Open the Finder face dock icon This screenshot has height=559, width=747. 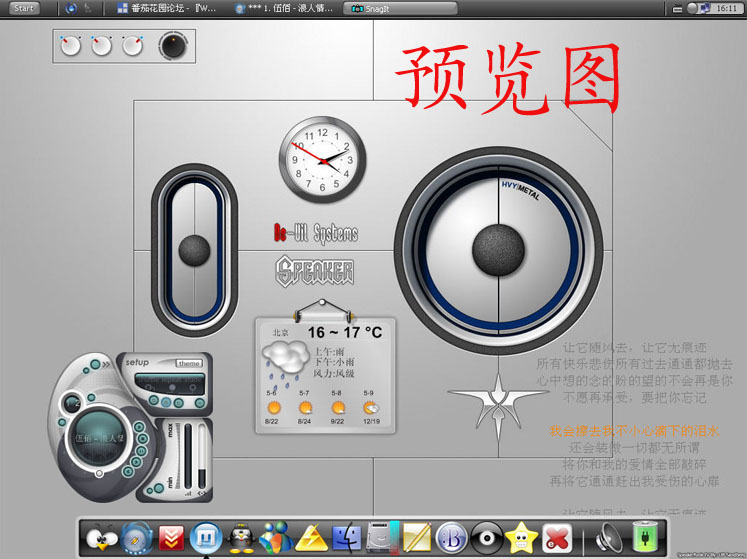346,539
